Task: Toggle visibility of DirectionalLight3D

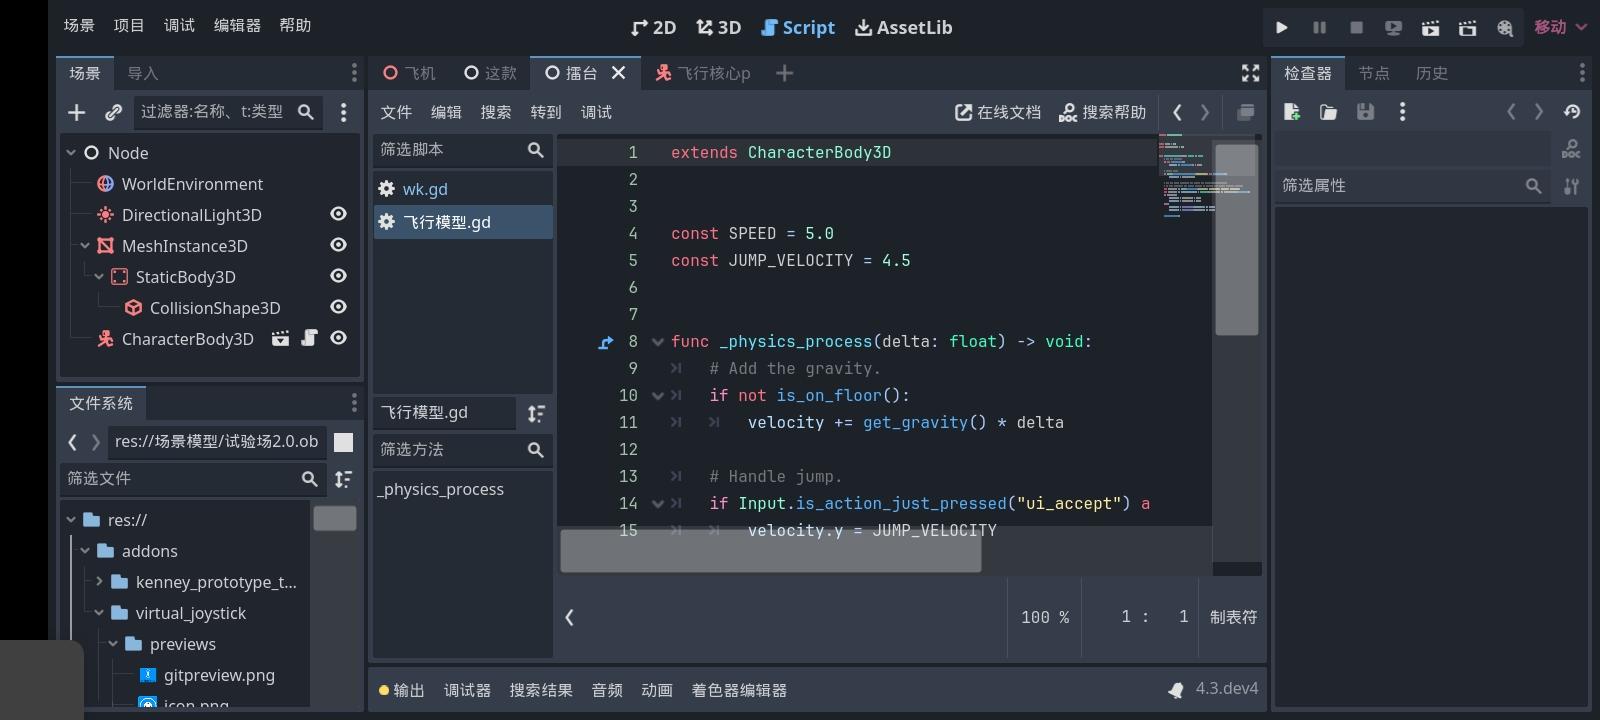Action: click(x=338, y=214)
